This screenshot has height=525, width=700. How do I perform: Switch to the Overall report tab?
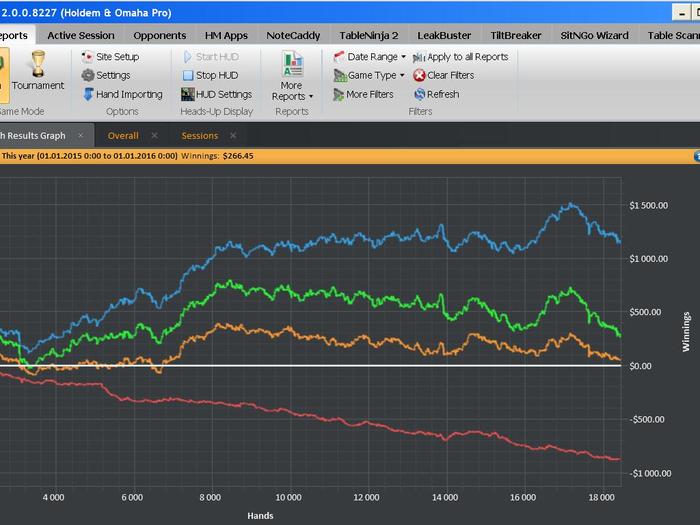click(123, 136)
